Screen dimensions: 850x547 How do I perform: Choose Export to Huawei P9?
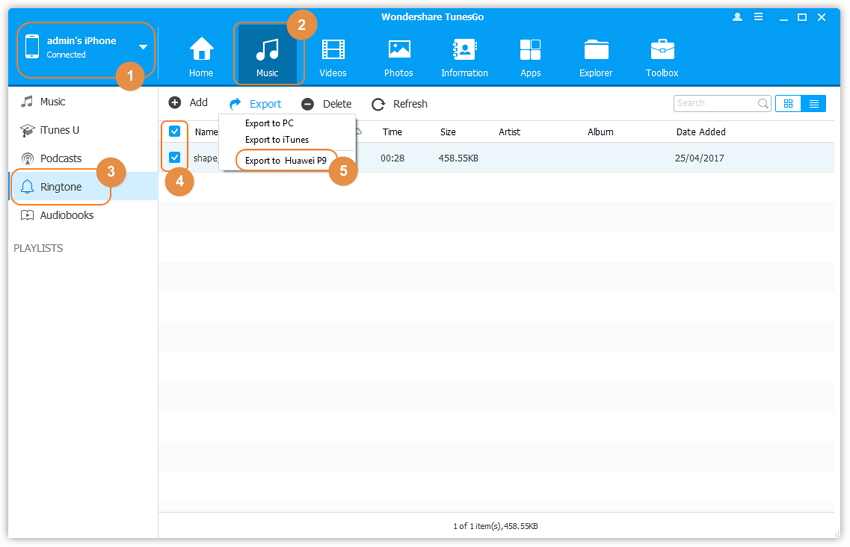click(x=285, y=160)
